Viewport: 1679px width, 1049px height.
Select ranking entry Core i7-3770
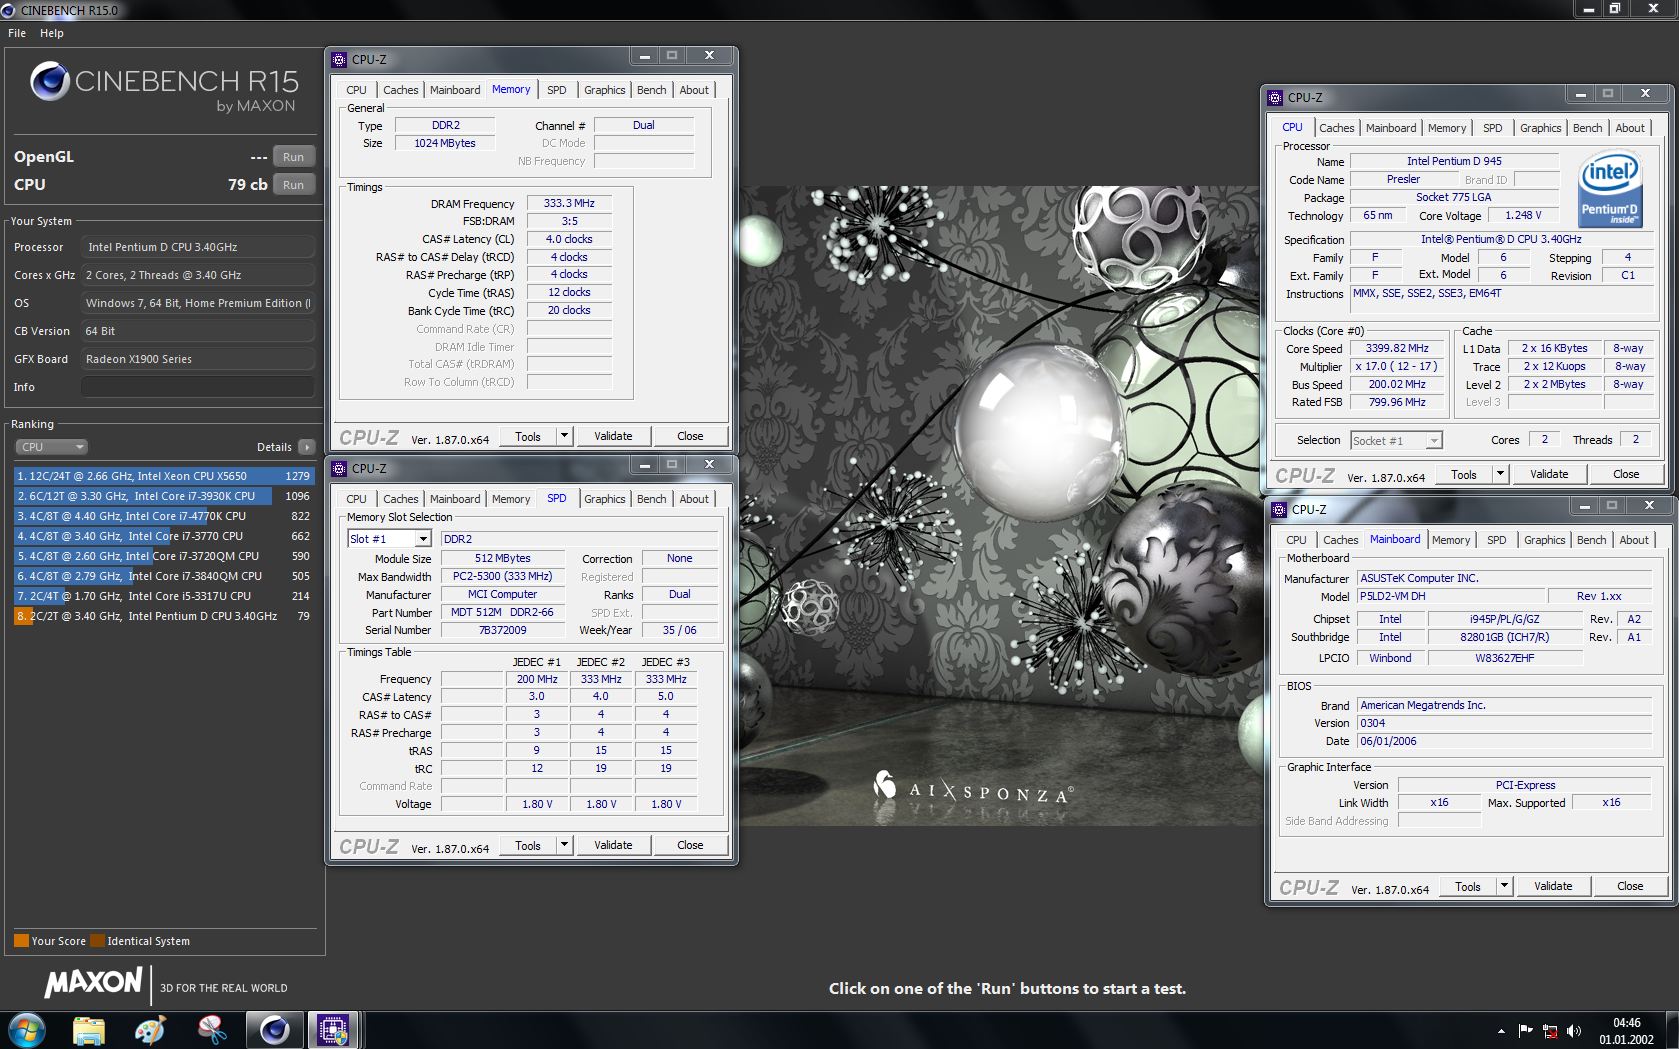pos(164,536)
